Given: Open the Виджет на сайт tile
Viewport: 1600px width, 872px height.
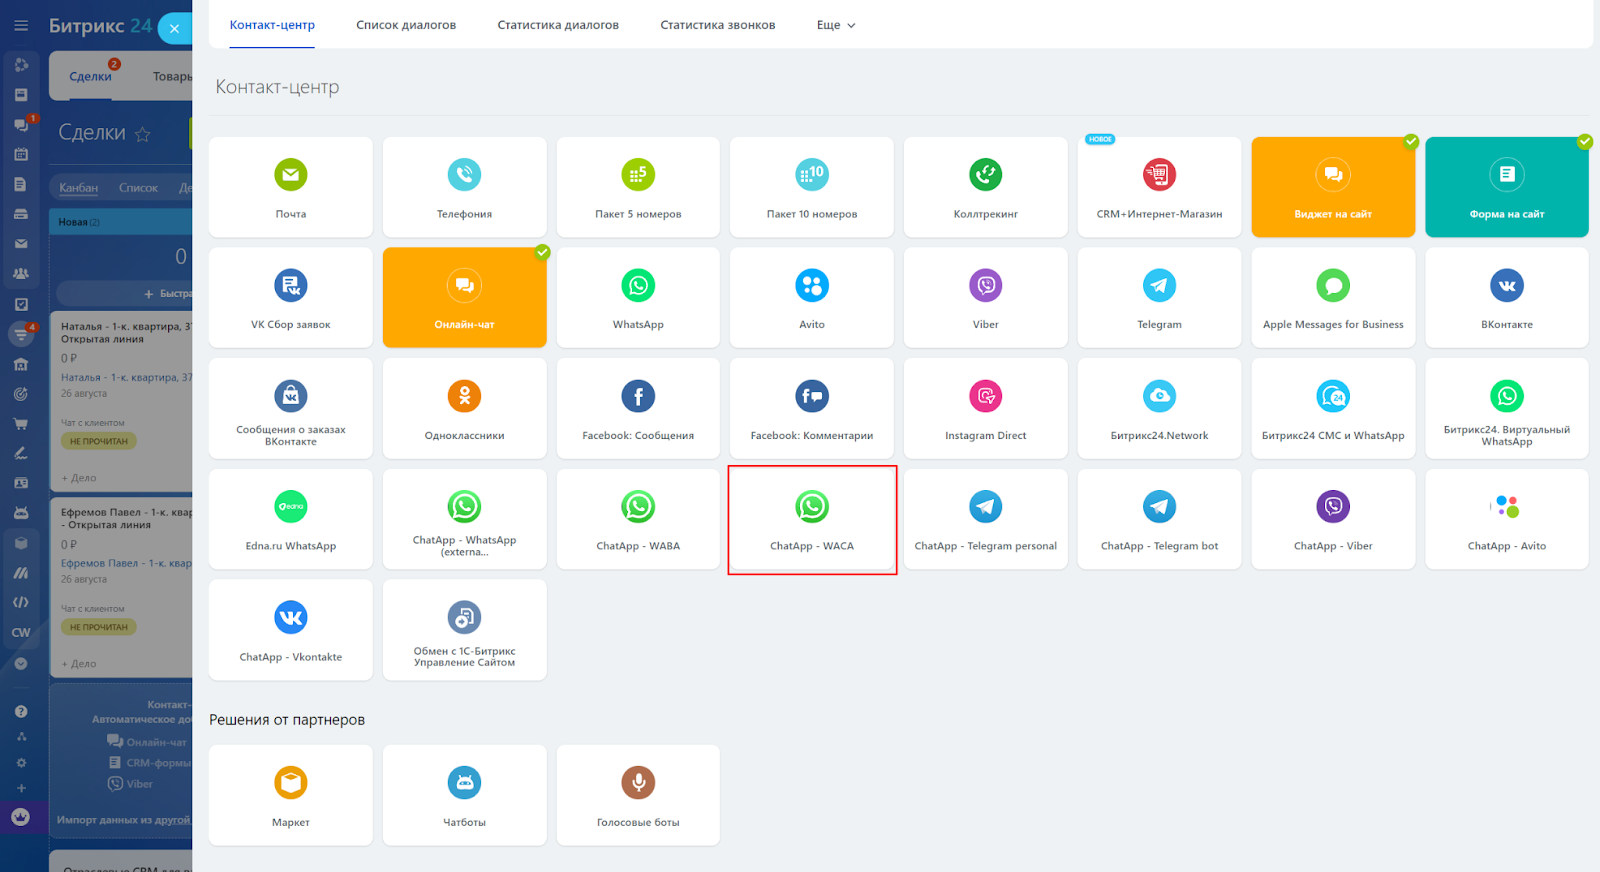Looking at the screenshot, I should (1333, 187).
